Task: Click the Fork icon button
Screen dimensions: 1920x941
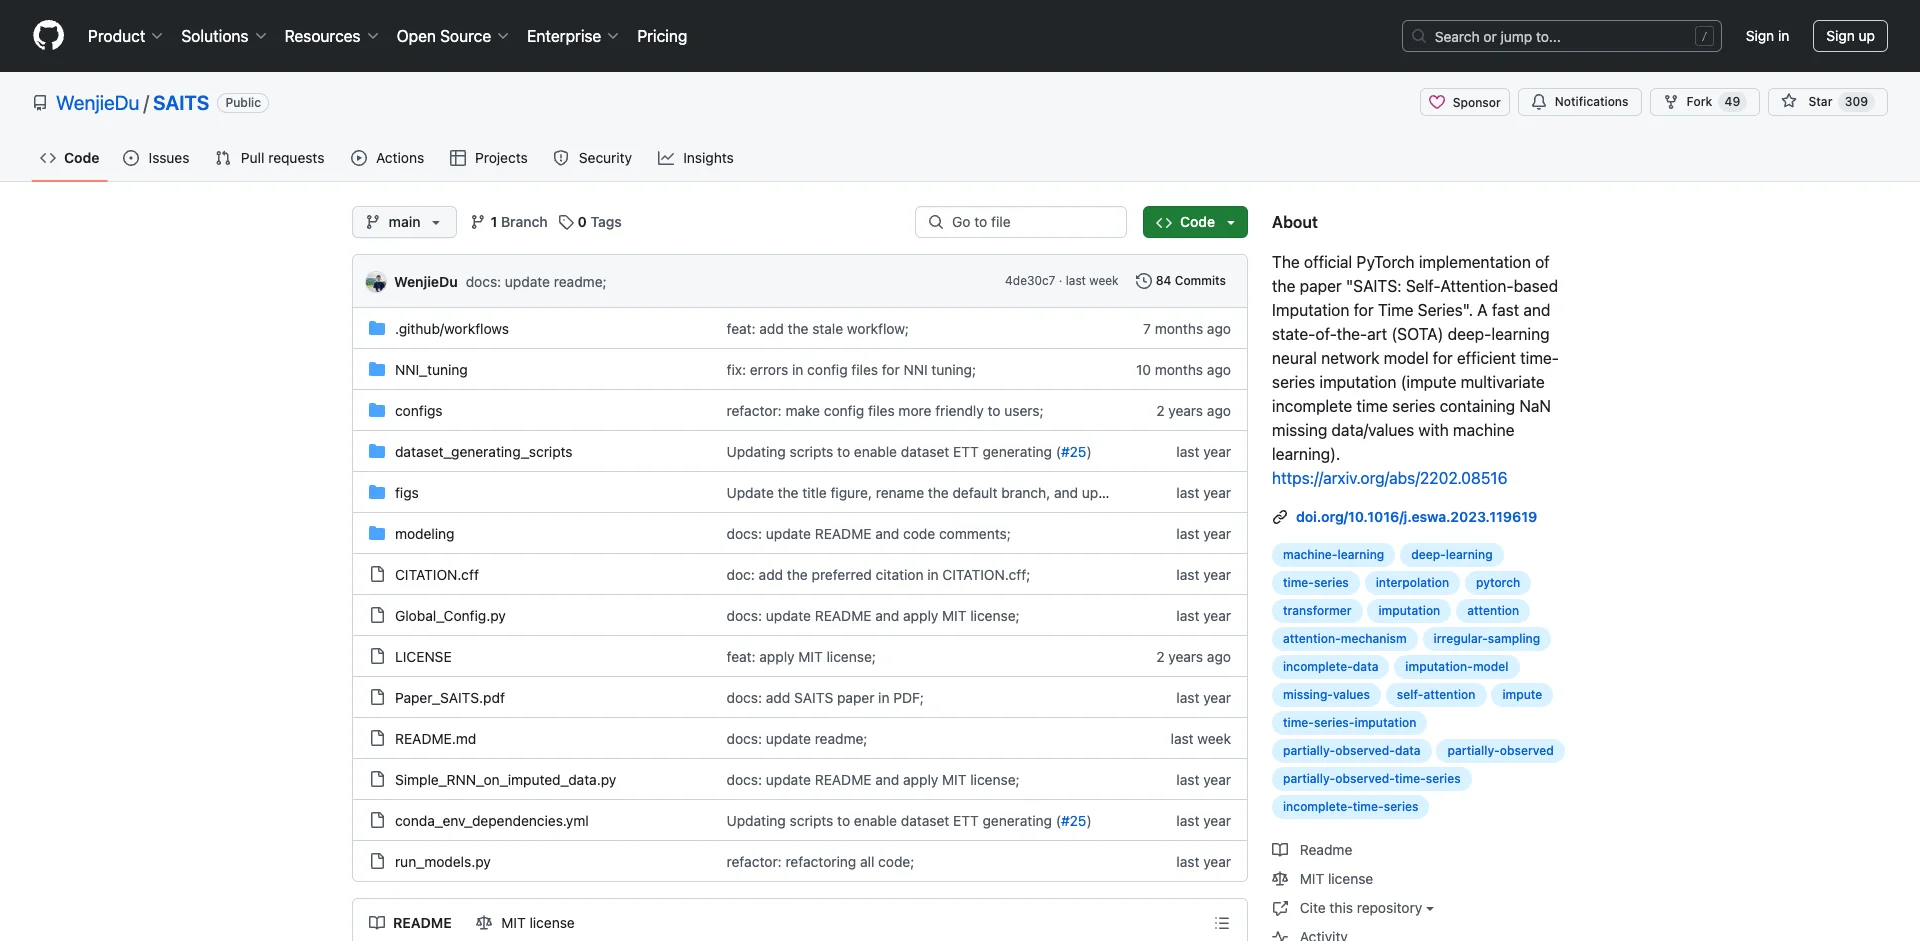Action: [x=1671, y=102]
